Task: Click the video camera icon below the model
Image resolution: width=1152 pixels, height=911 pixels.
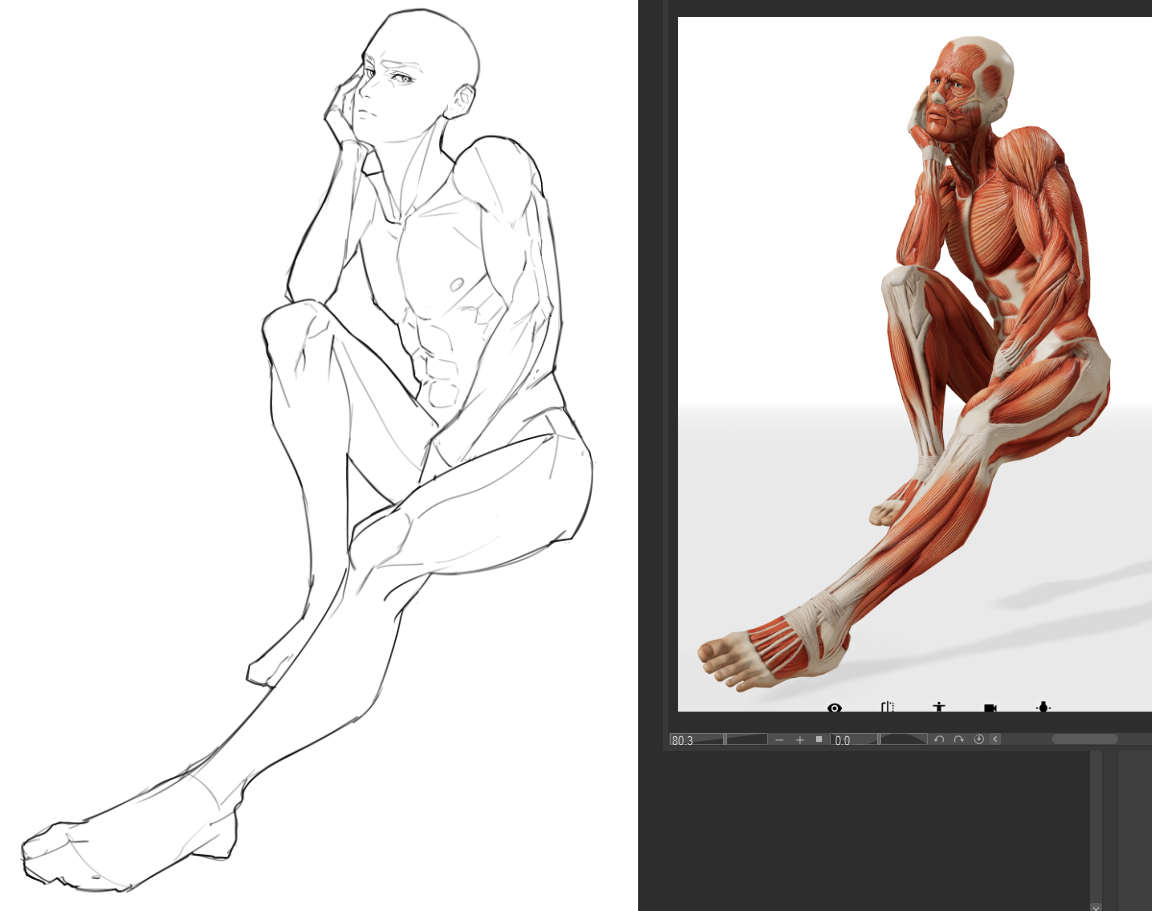Action: [990, 707]
